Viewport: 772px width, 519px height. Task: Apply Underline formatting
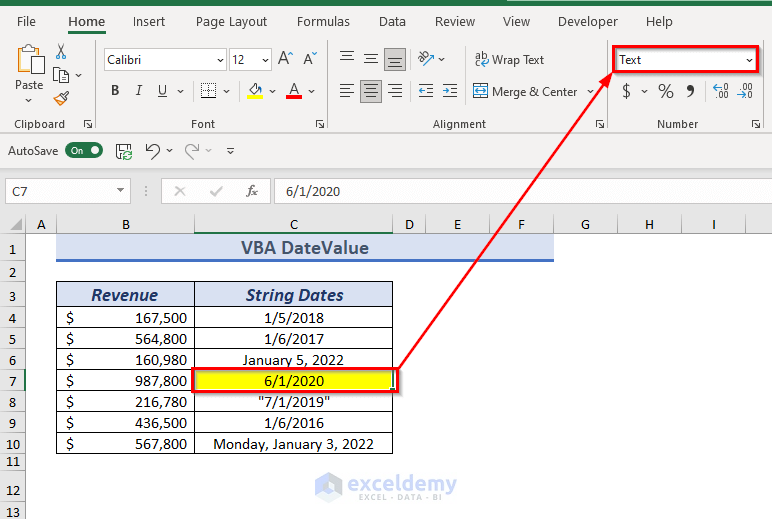coord(162,91)
